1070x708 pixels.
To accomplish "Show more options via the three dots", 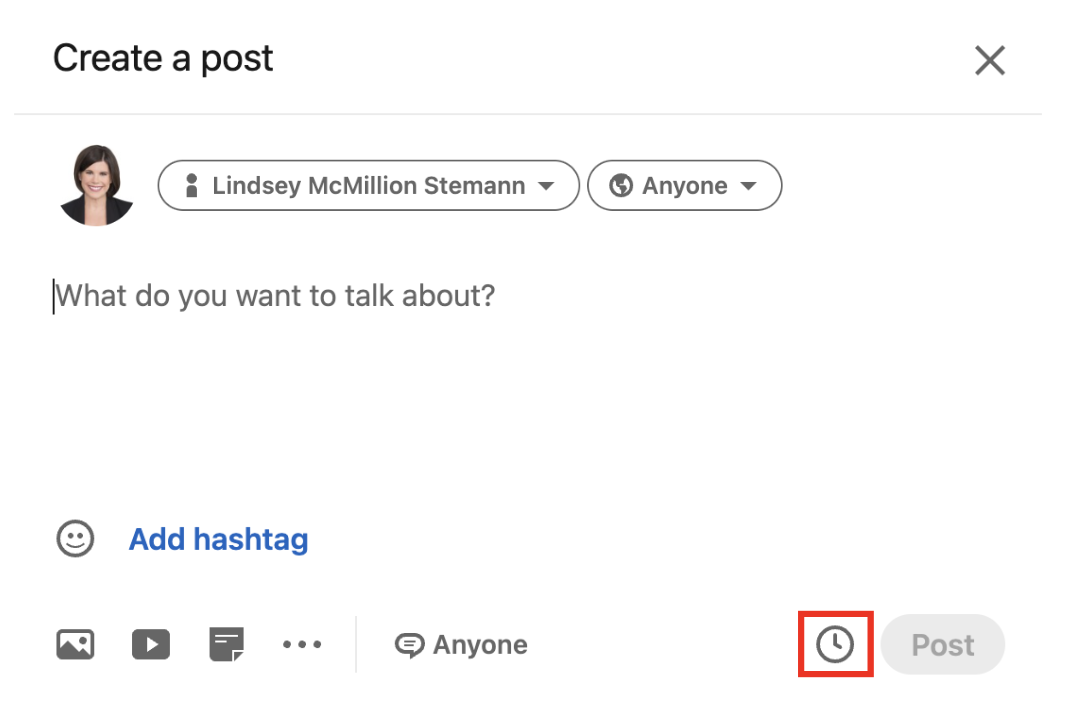I will [302, 645].
